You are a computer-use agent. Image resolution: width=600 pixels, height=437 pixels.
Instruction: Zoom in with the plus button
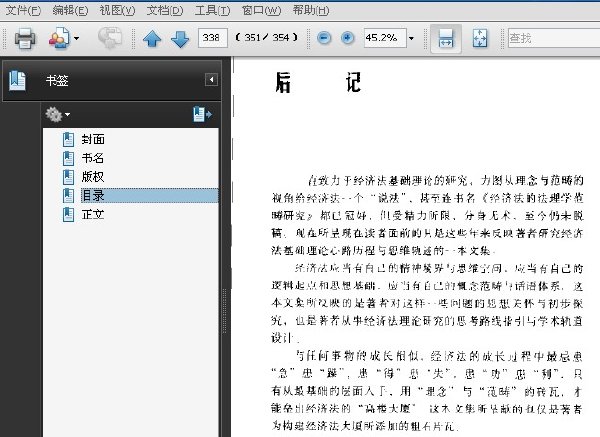(x=347, y=38)
